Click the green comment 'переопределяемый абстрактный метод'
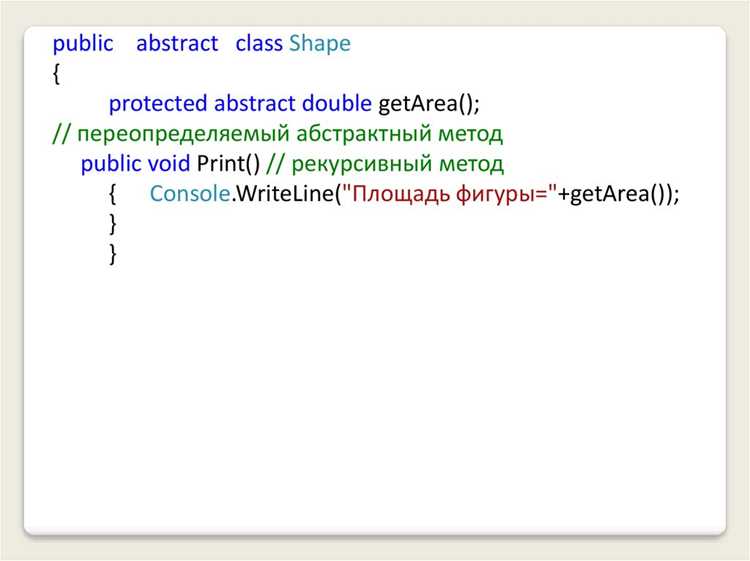The height and width of the screenshot is (561, 750). (290, 134)
